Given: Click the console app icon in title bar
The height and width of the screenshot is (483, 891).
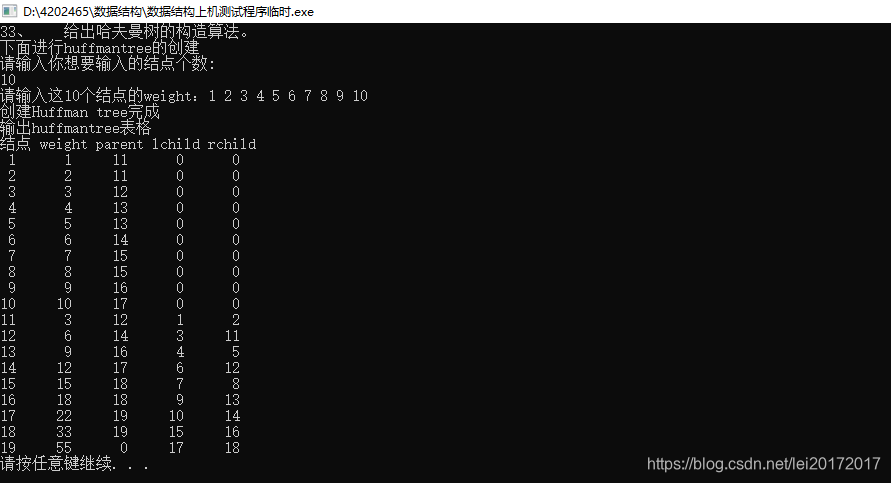Looking at the screenshot, I should click(10, 11).
